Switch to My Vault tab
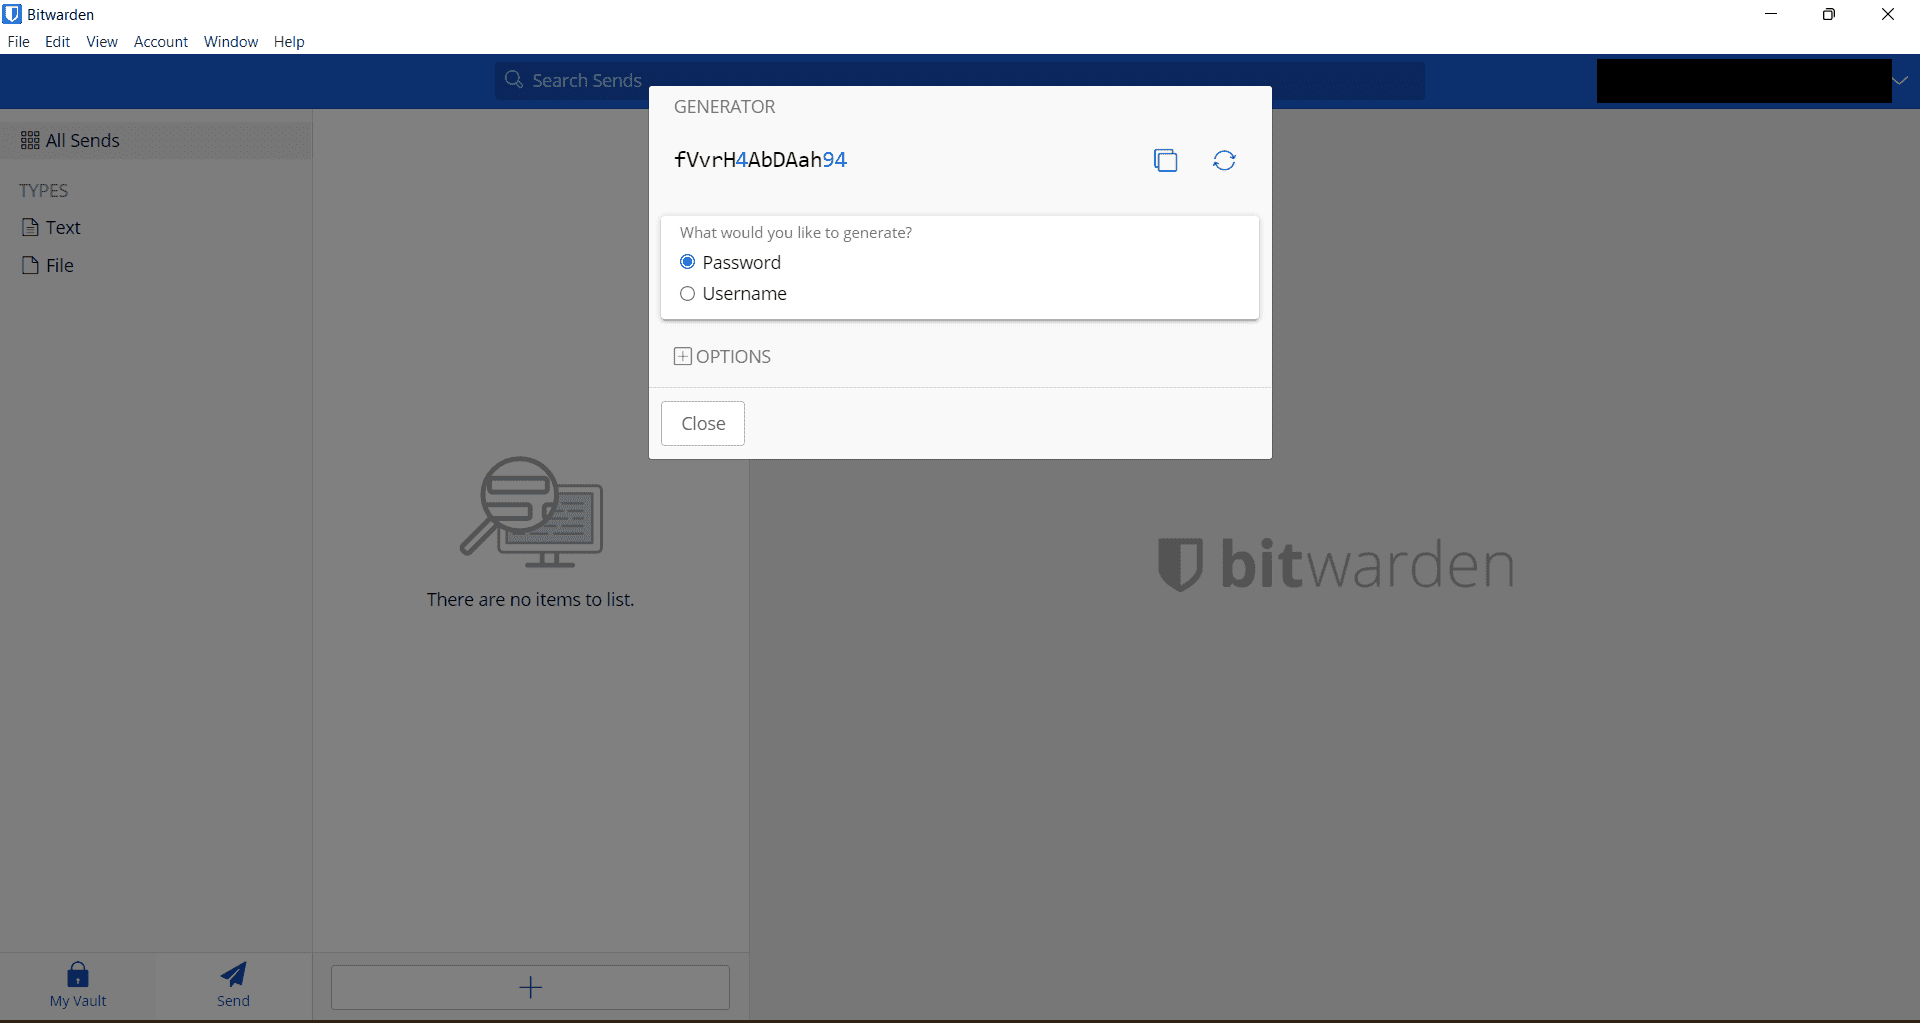Viewport: 1920px width, 1023px height. coord(78,985)
